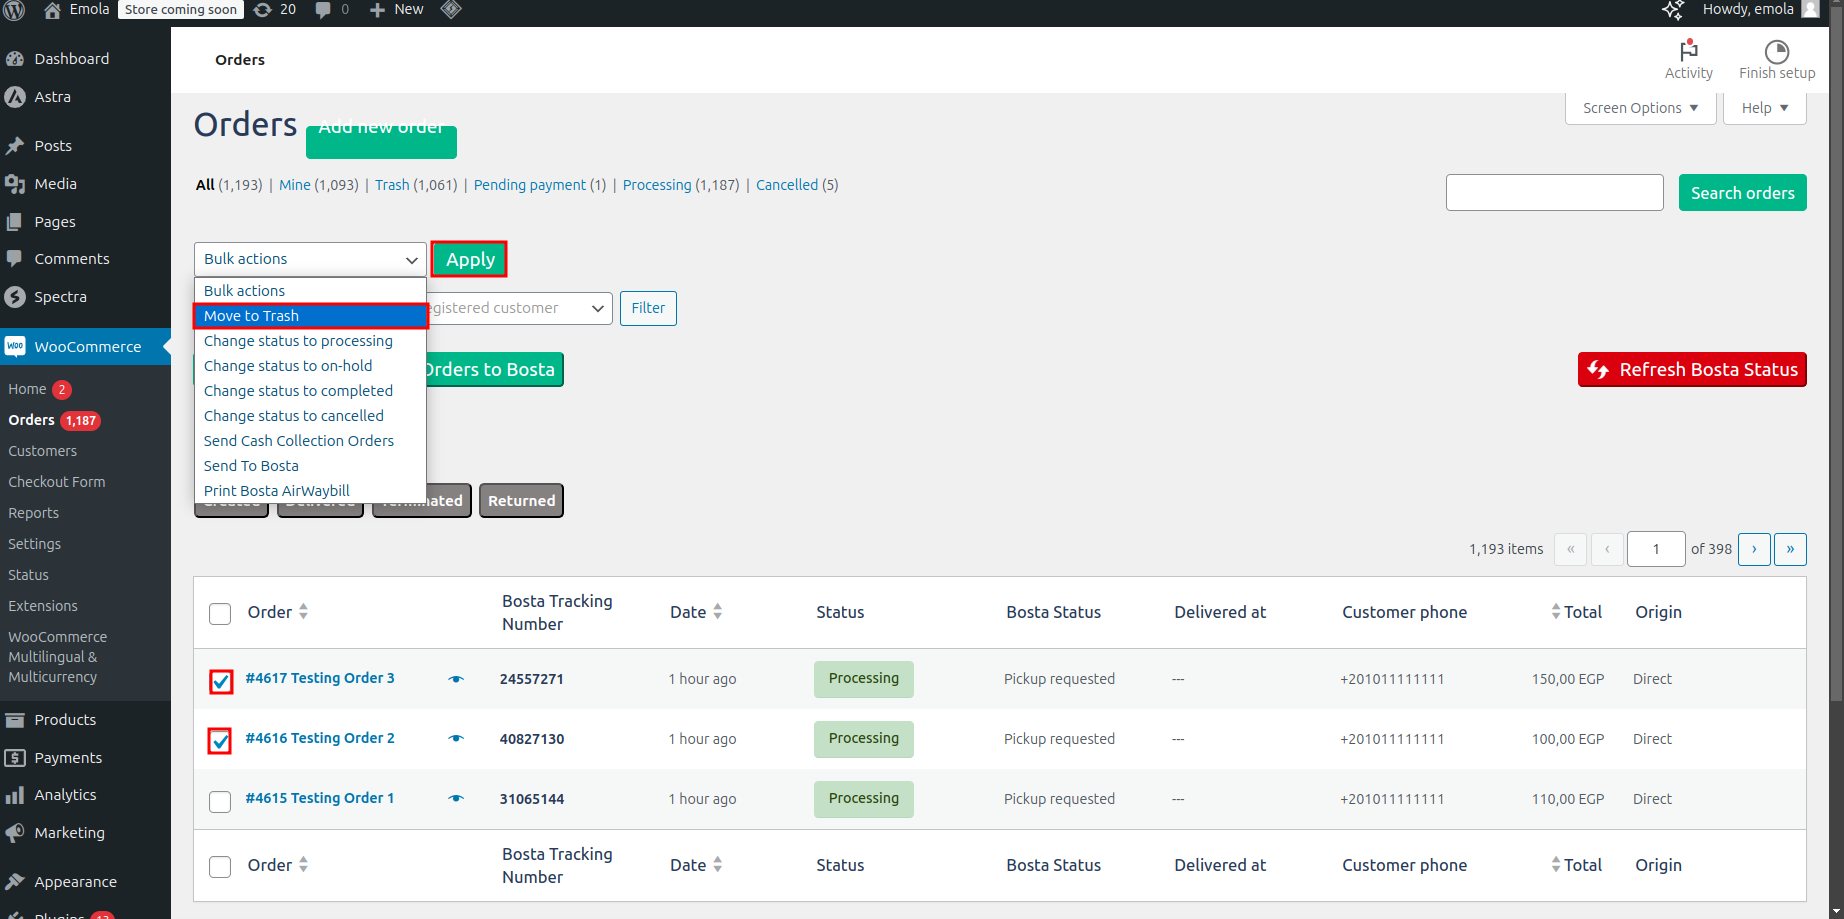Click the Marketing megaphone icon
1844x919 pixels.
click(15, 833)
